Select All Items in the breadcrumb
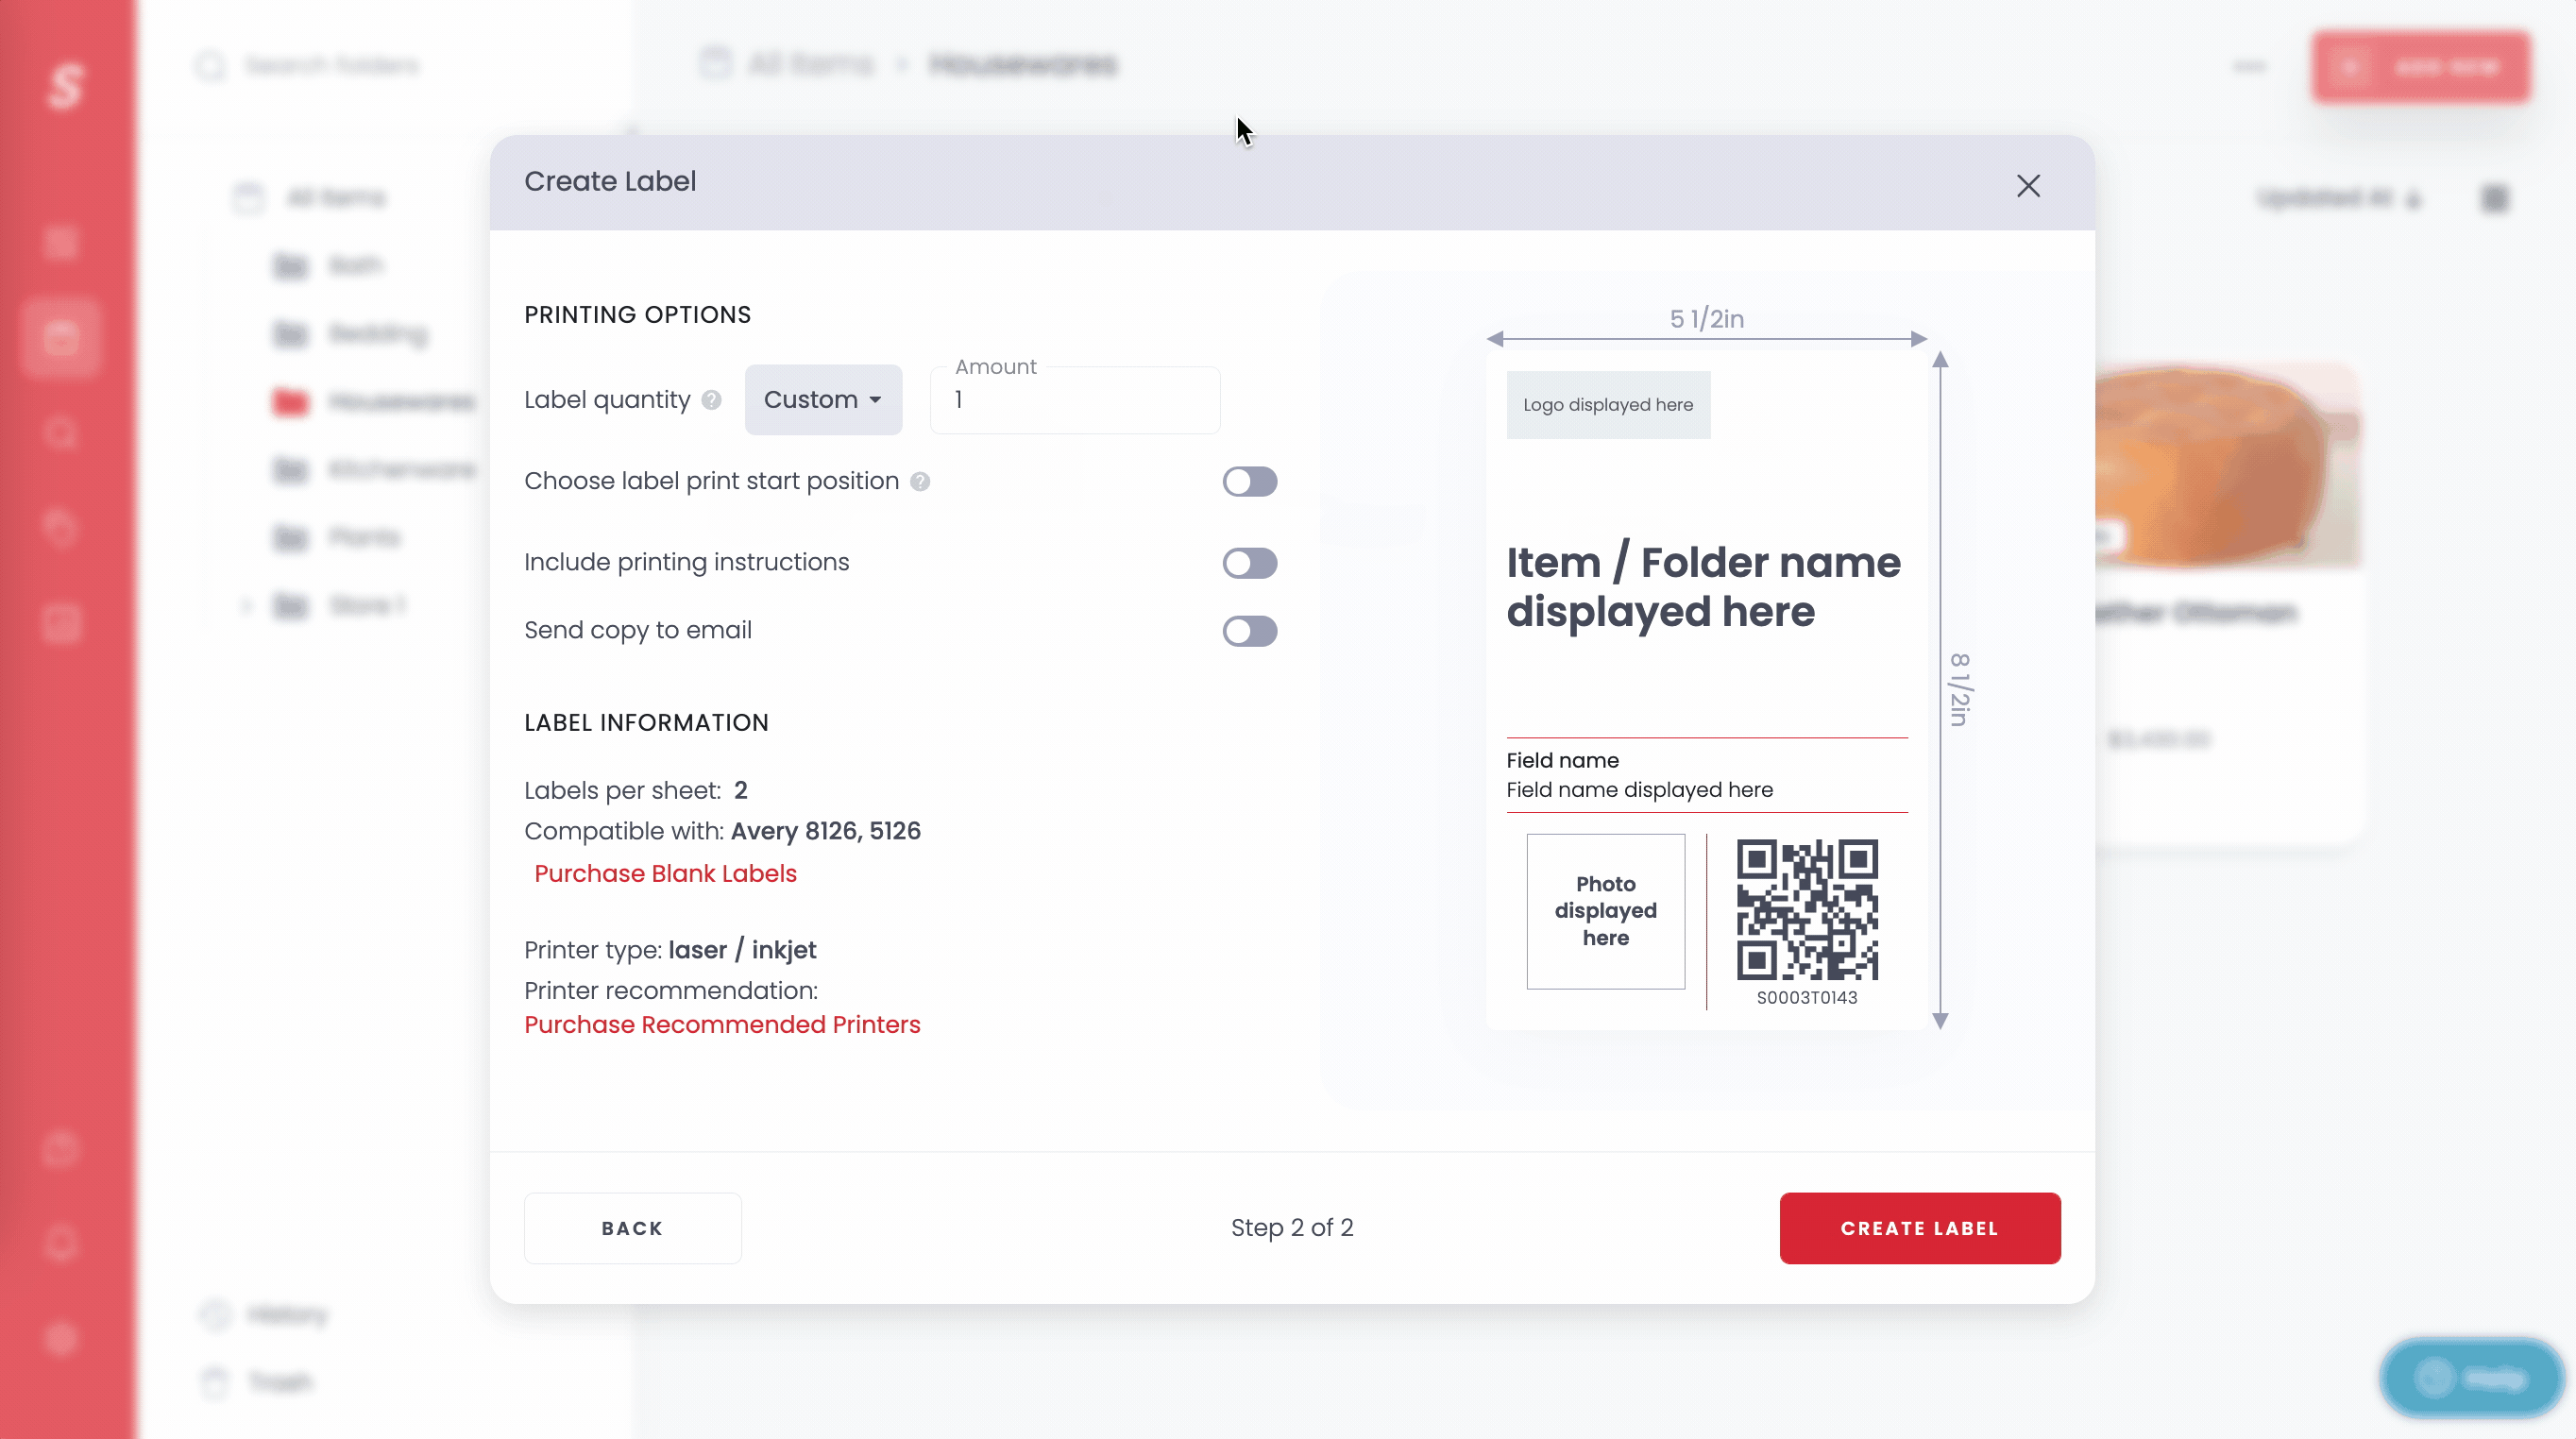The width and height of the screenshot is (2576, 1439). pyautogui.click(x=812, y=63)
